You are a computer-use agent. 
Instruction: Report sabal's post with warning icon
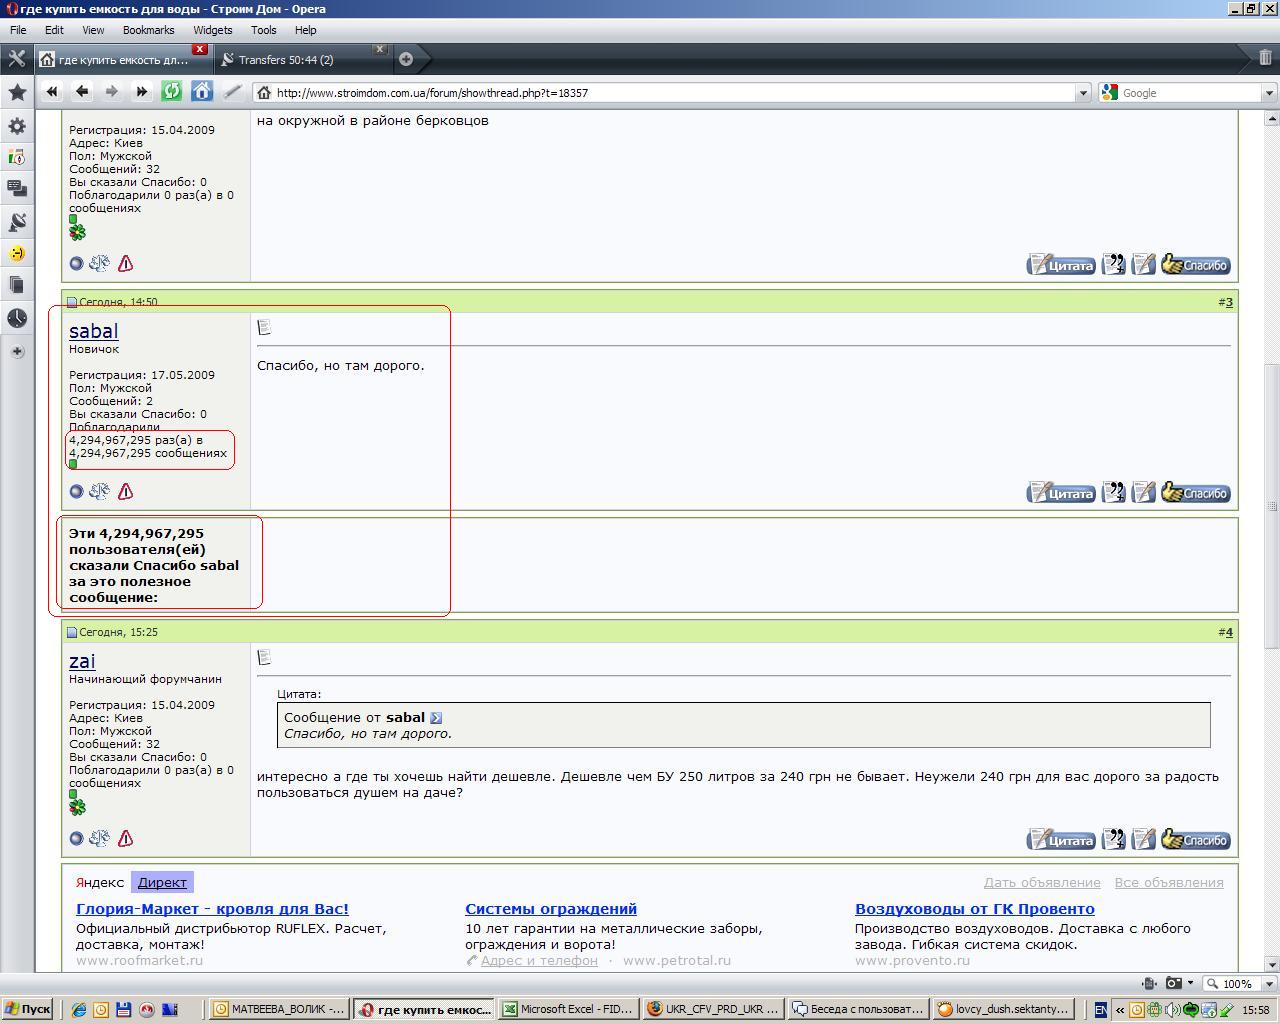coord(125,491)
